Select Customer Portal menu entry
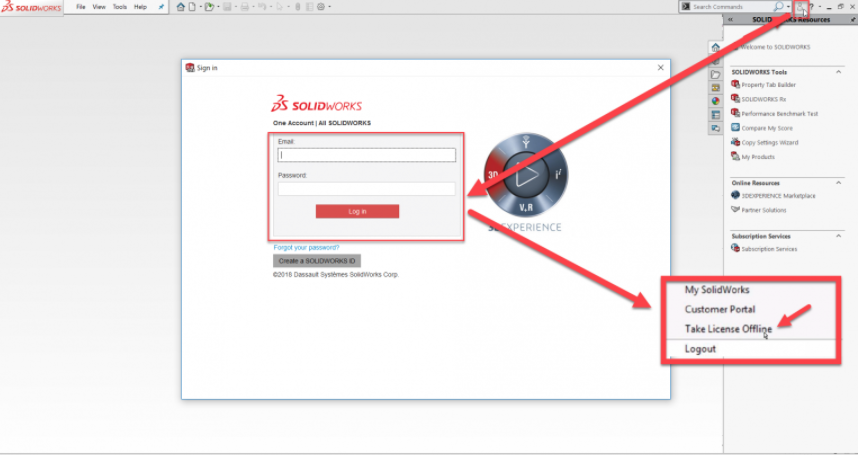Viewport: 858px width, 455px height. coord(720,310)
